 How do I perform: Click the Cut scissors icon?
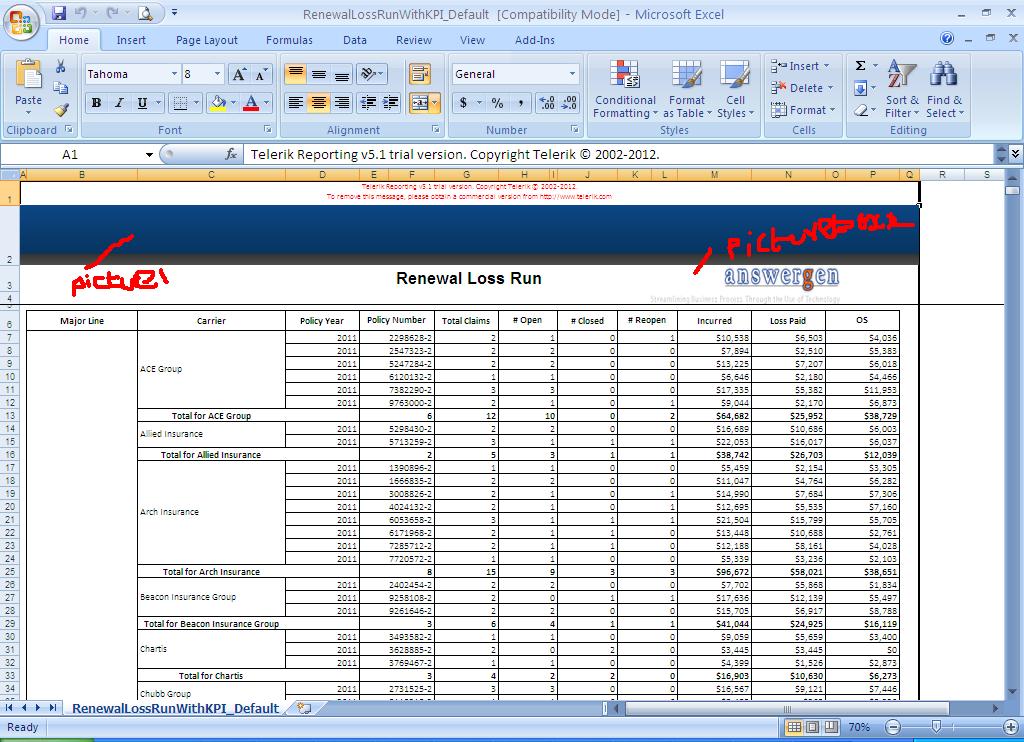click(x=61, y=67)
